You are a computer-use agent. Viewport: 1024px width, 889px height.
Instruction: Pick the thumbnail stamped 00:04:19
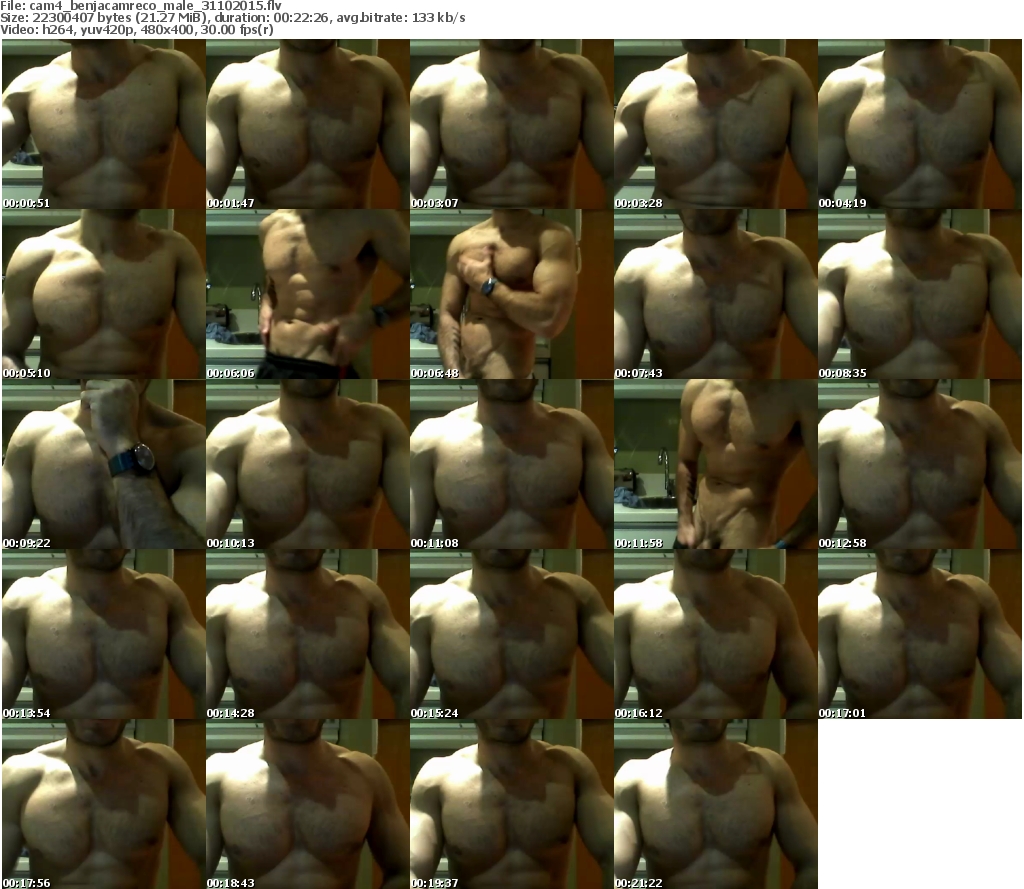[920, 124]
